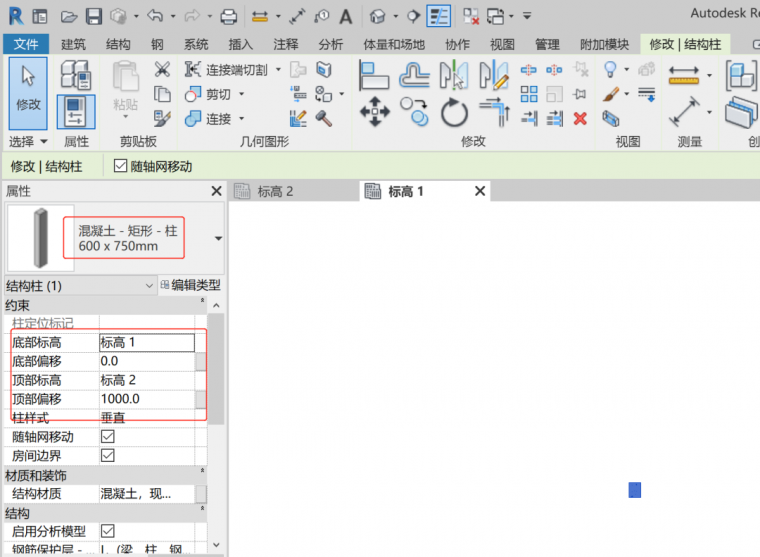Click the Print icon in quick access
The height and width of the screenshot is (557, 760).
[228, 16]
